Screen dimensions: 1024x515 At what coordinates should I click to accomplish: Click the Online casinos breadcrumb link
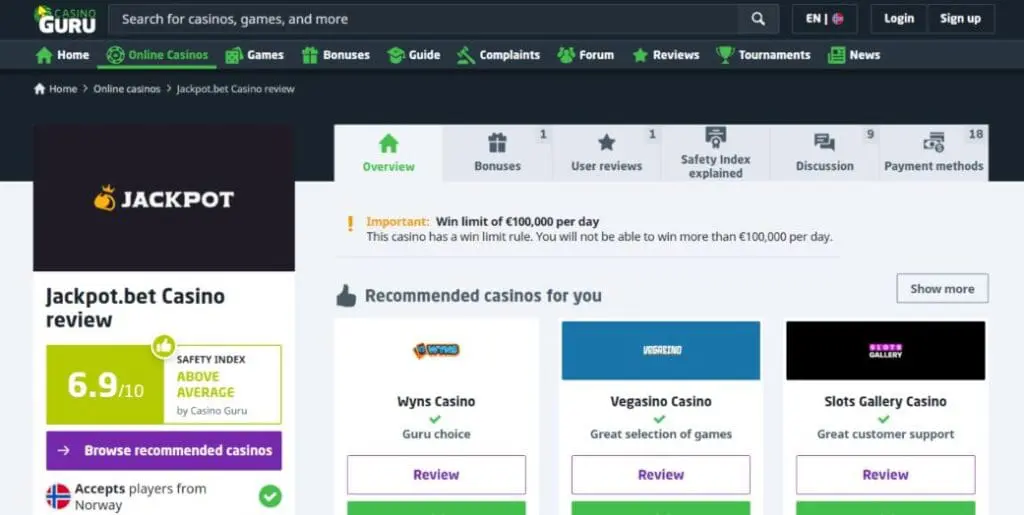click(x=127, y=89)
